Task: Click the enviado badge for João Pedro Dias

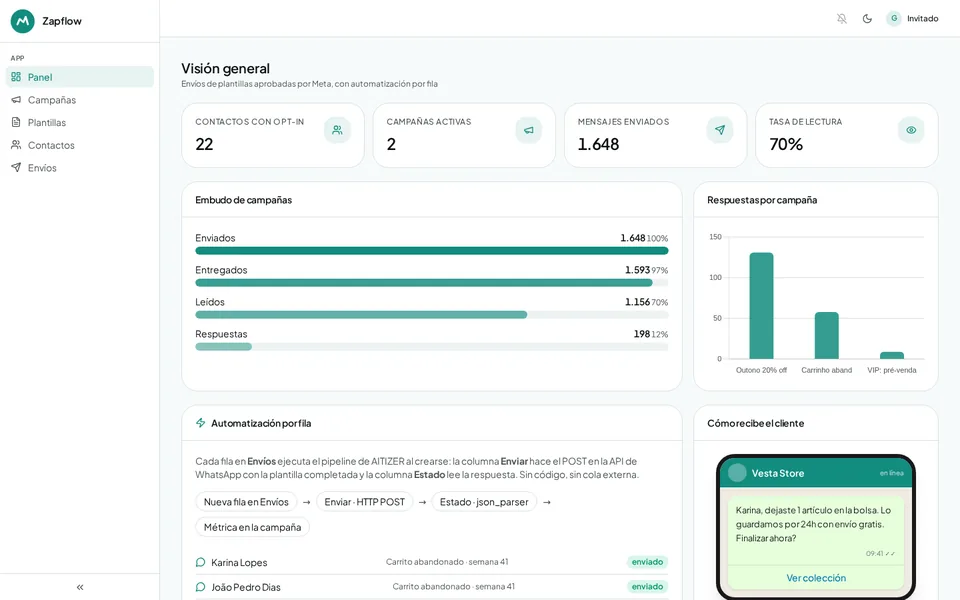Action: click(647, 587)
